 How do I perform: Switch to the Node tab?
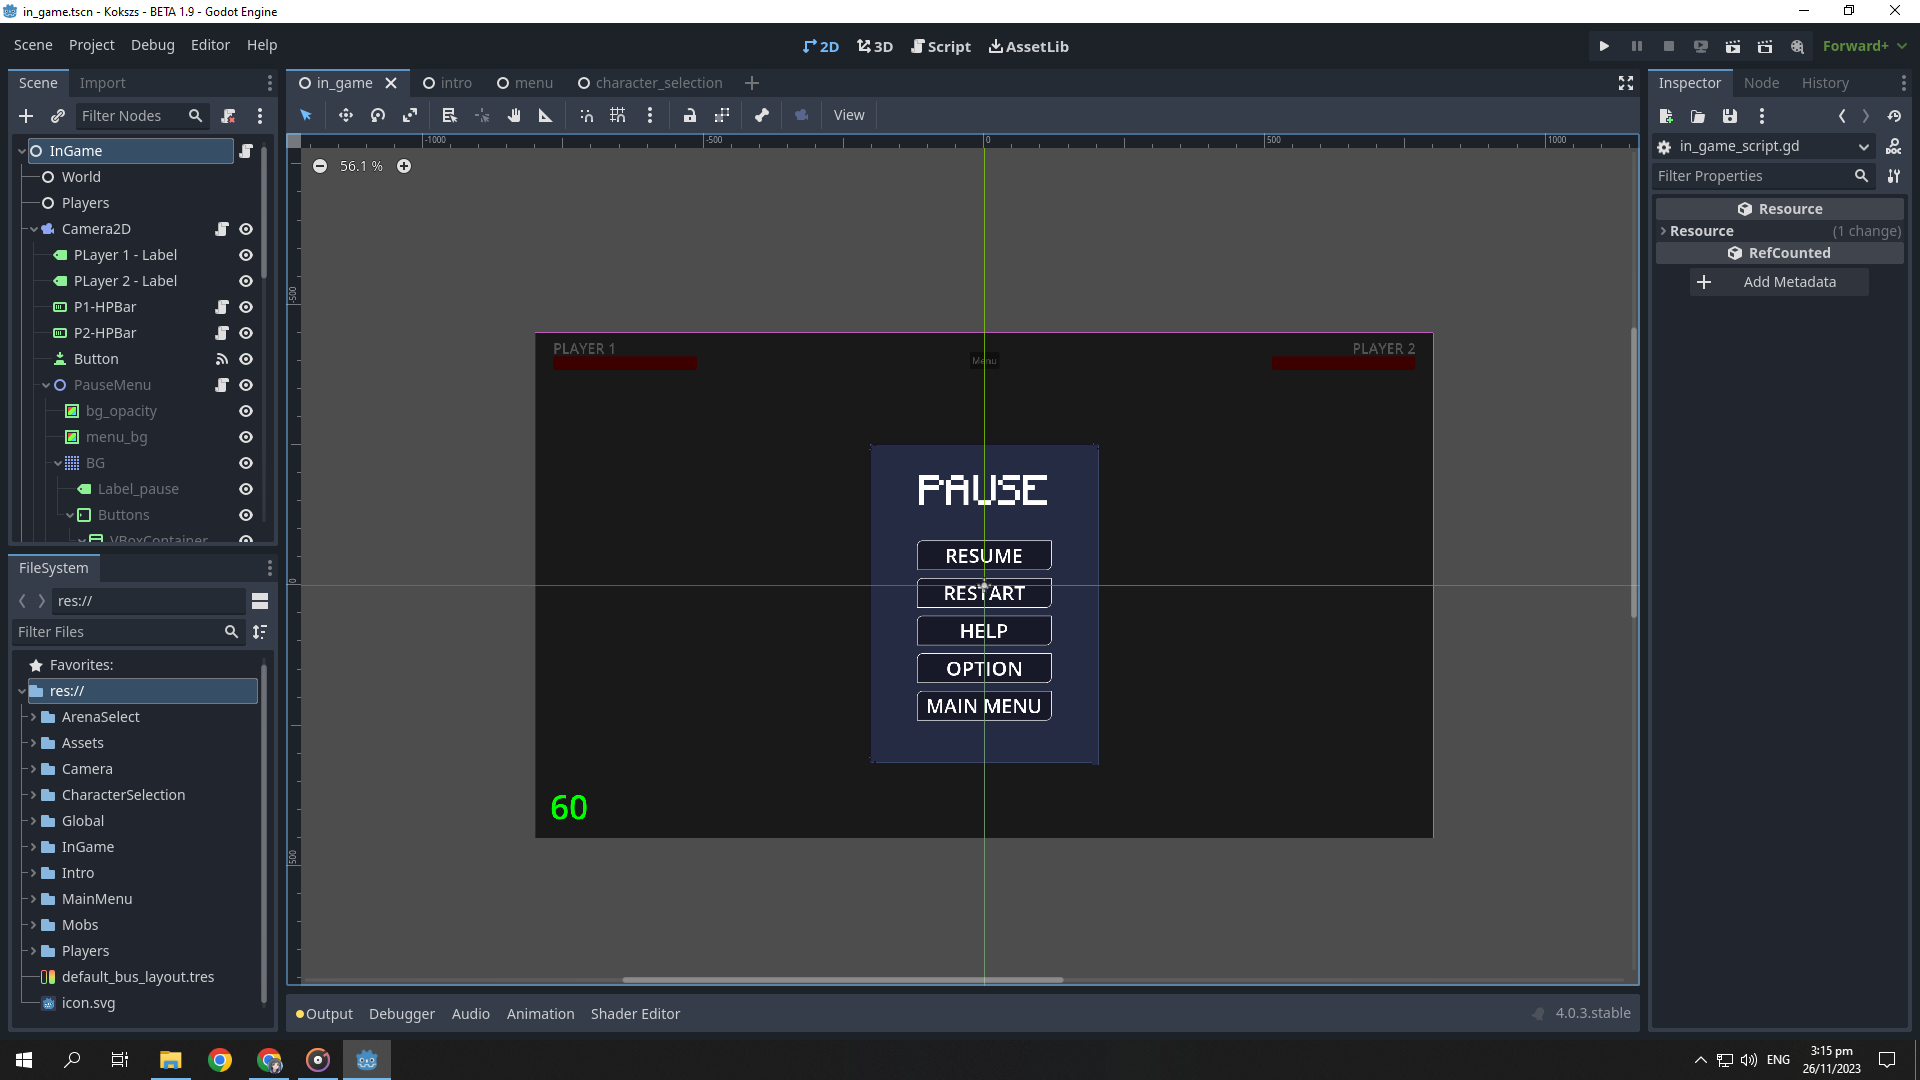pyautogui.click(x=1761, y=83)
